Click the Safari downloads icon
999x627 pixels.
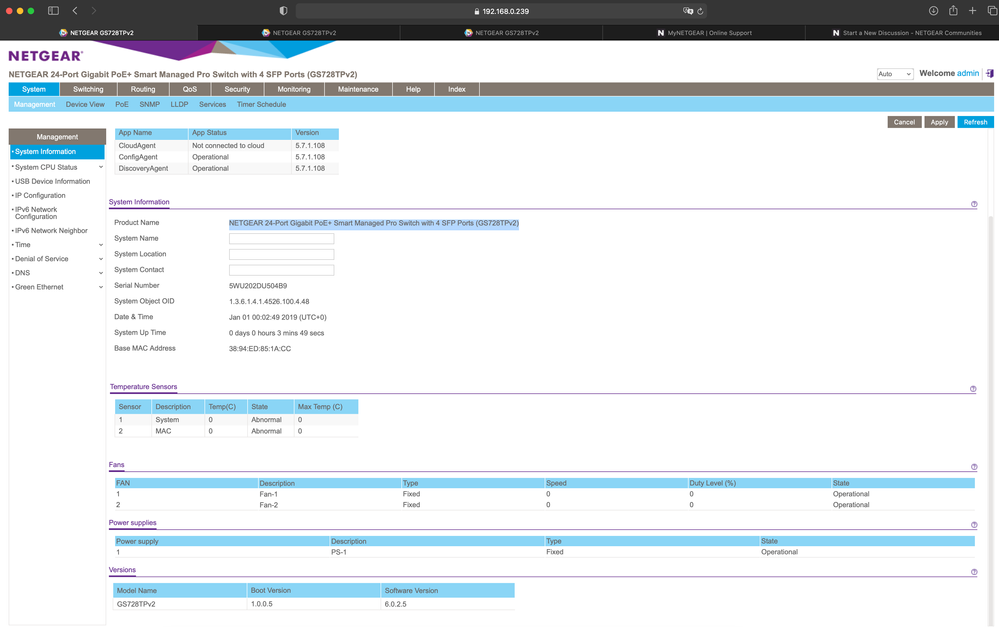pos(933,11)
